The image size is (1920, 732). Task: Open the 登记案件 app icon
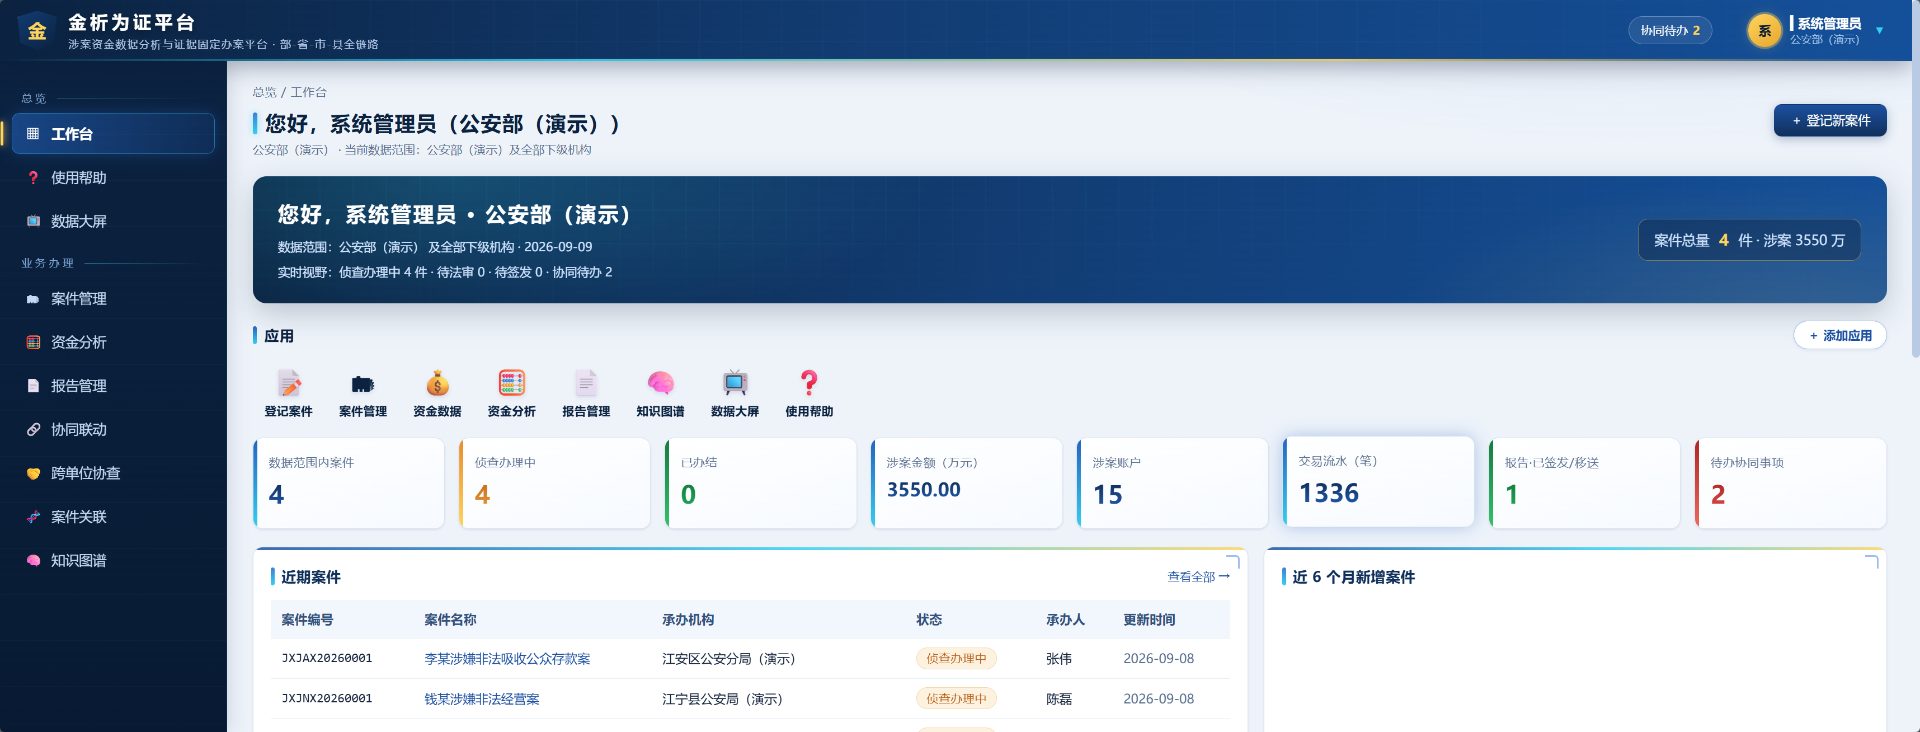click(289, 383)
